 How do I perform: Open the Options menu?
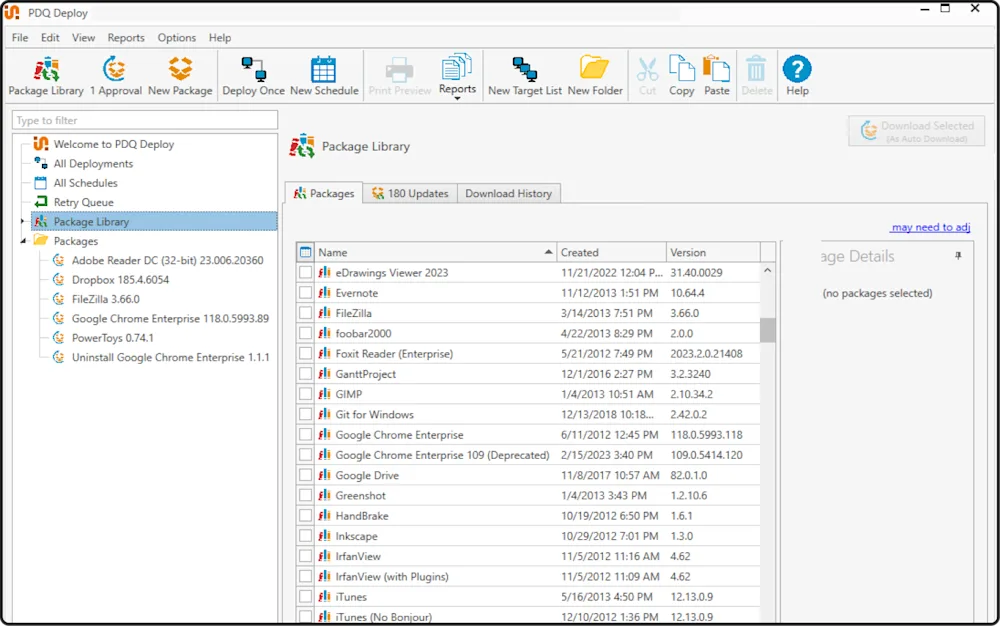[177, 38]
